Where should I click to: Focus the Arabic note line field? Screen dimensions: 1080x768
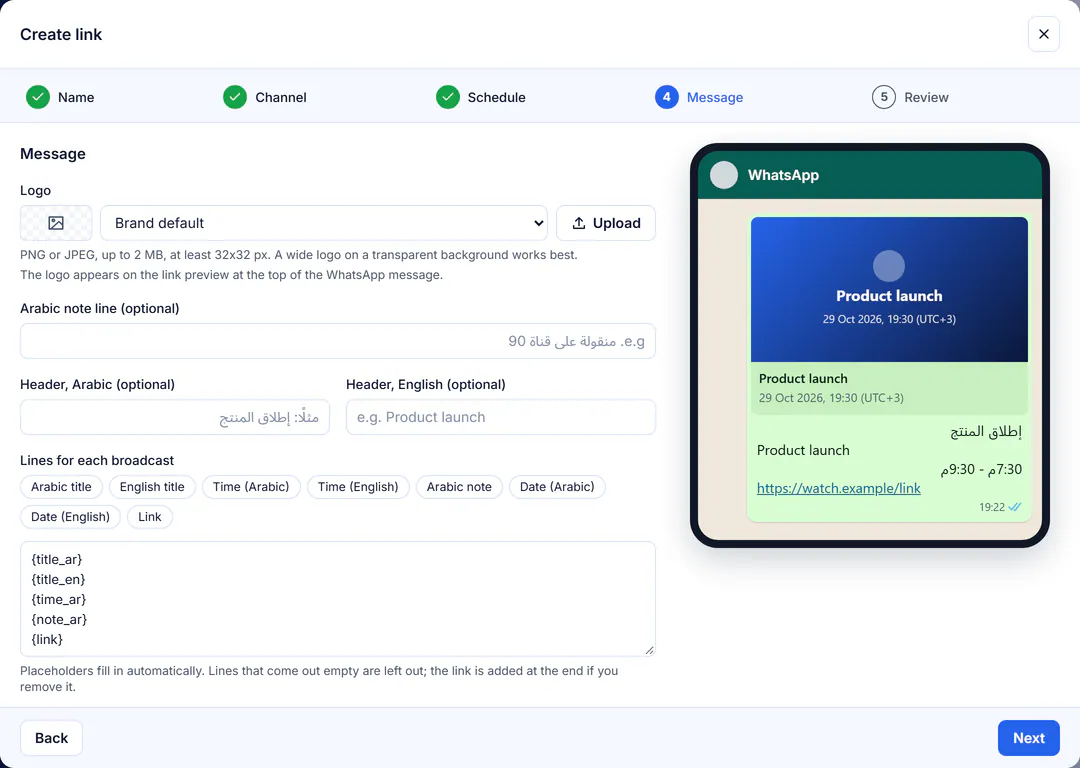click(x=338, y=341)
